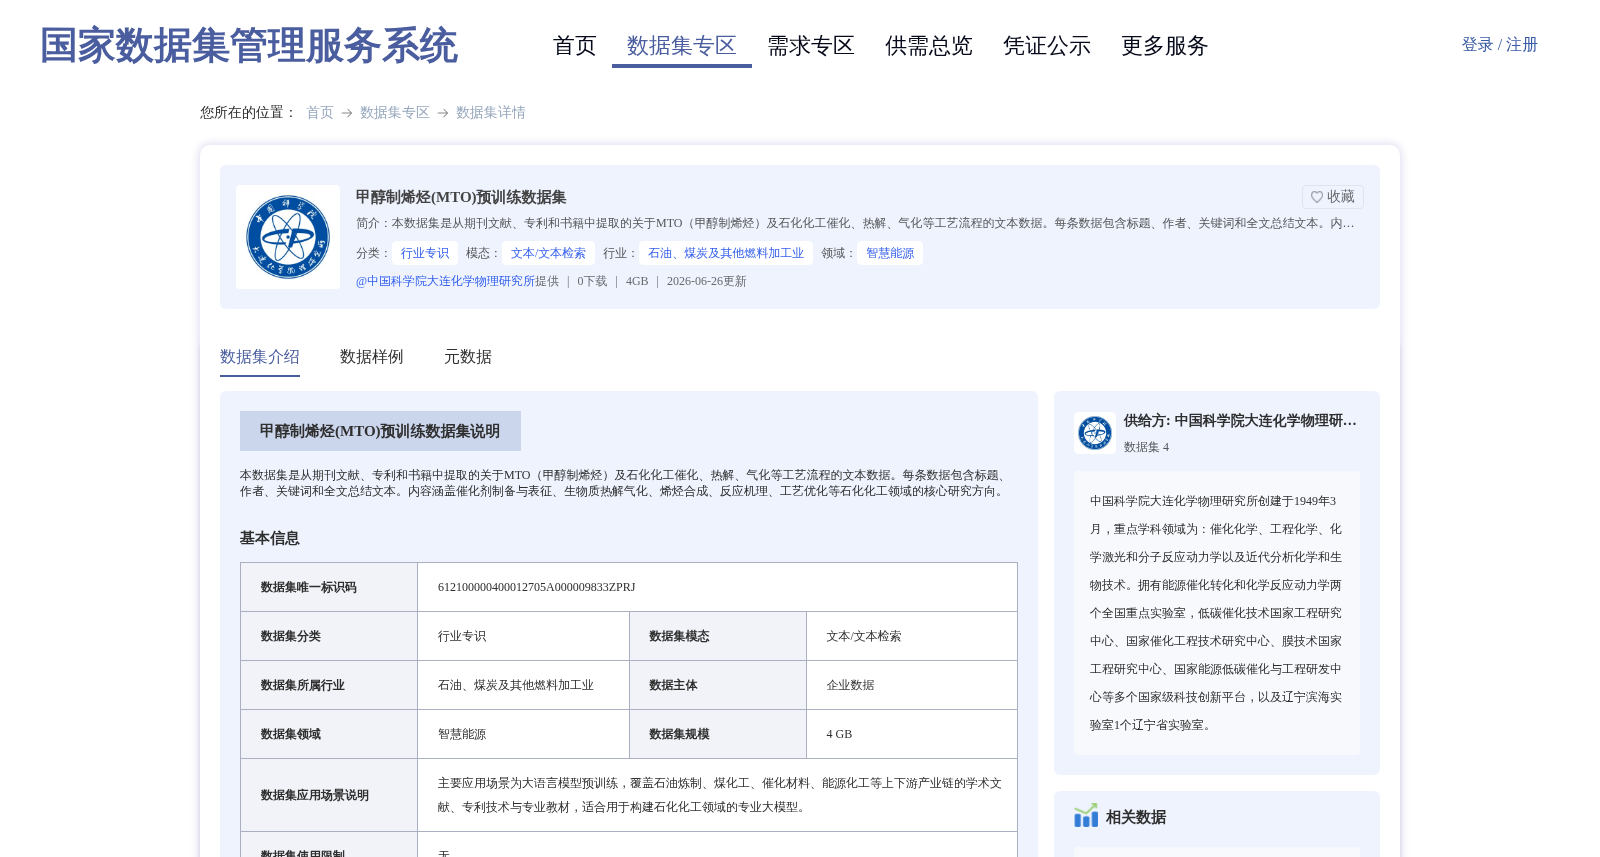This screenshot has width=1600, height=857.
Task: Click the 石油、煤炭及其他燃料加工业 industry tag
Action: [726, 253]
